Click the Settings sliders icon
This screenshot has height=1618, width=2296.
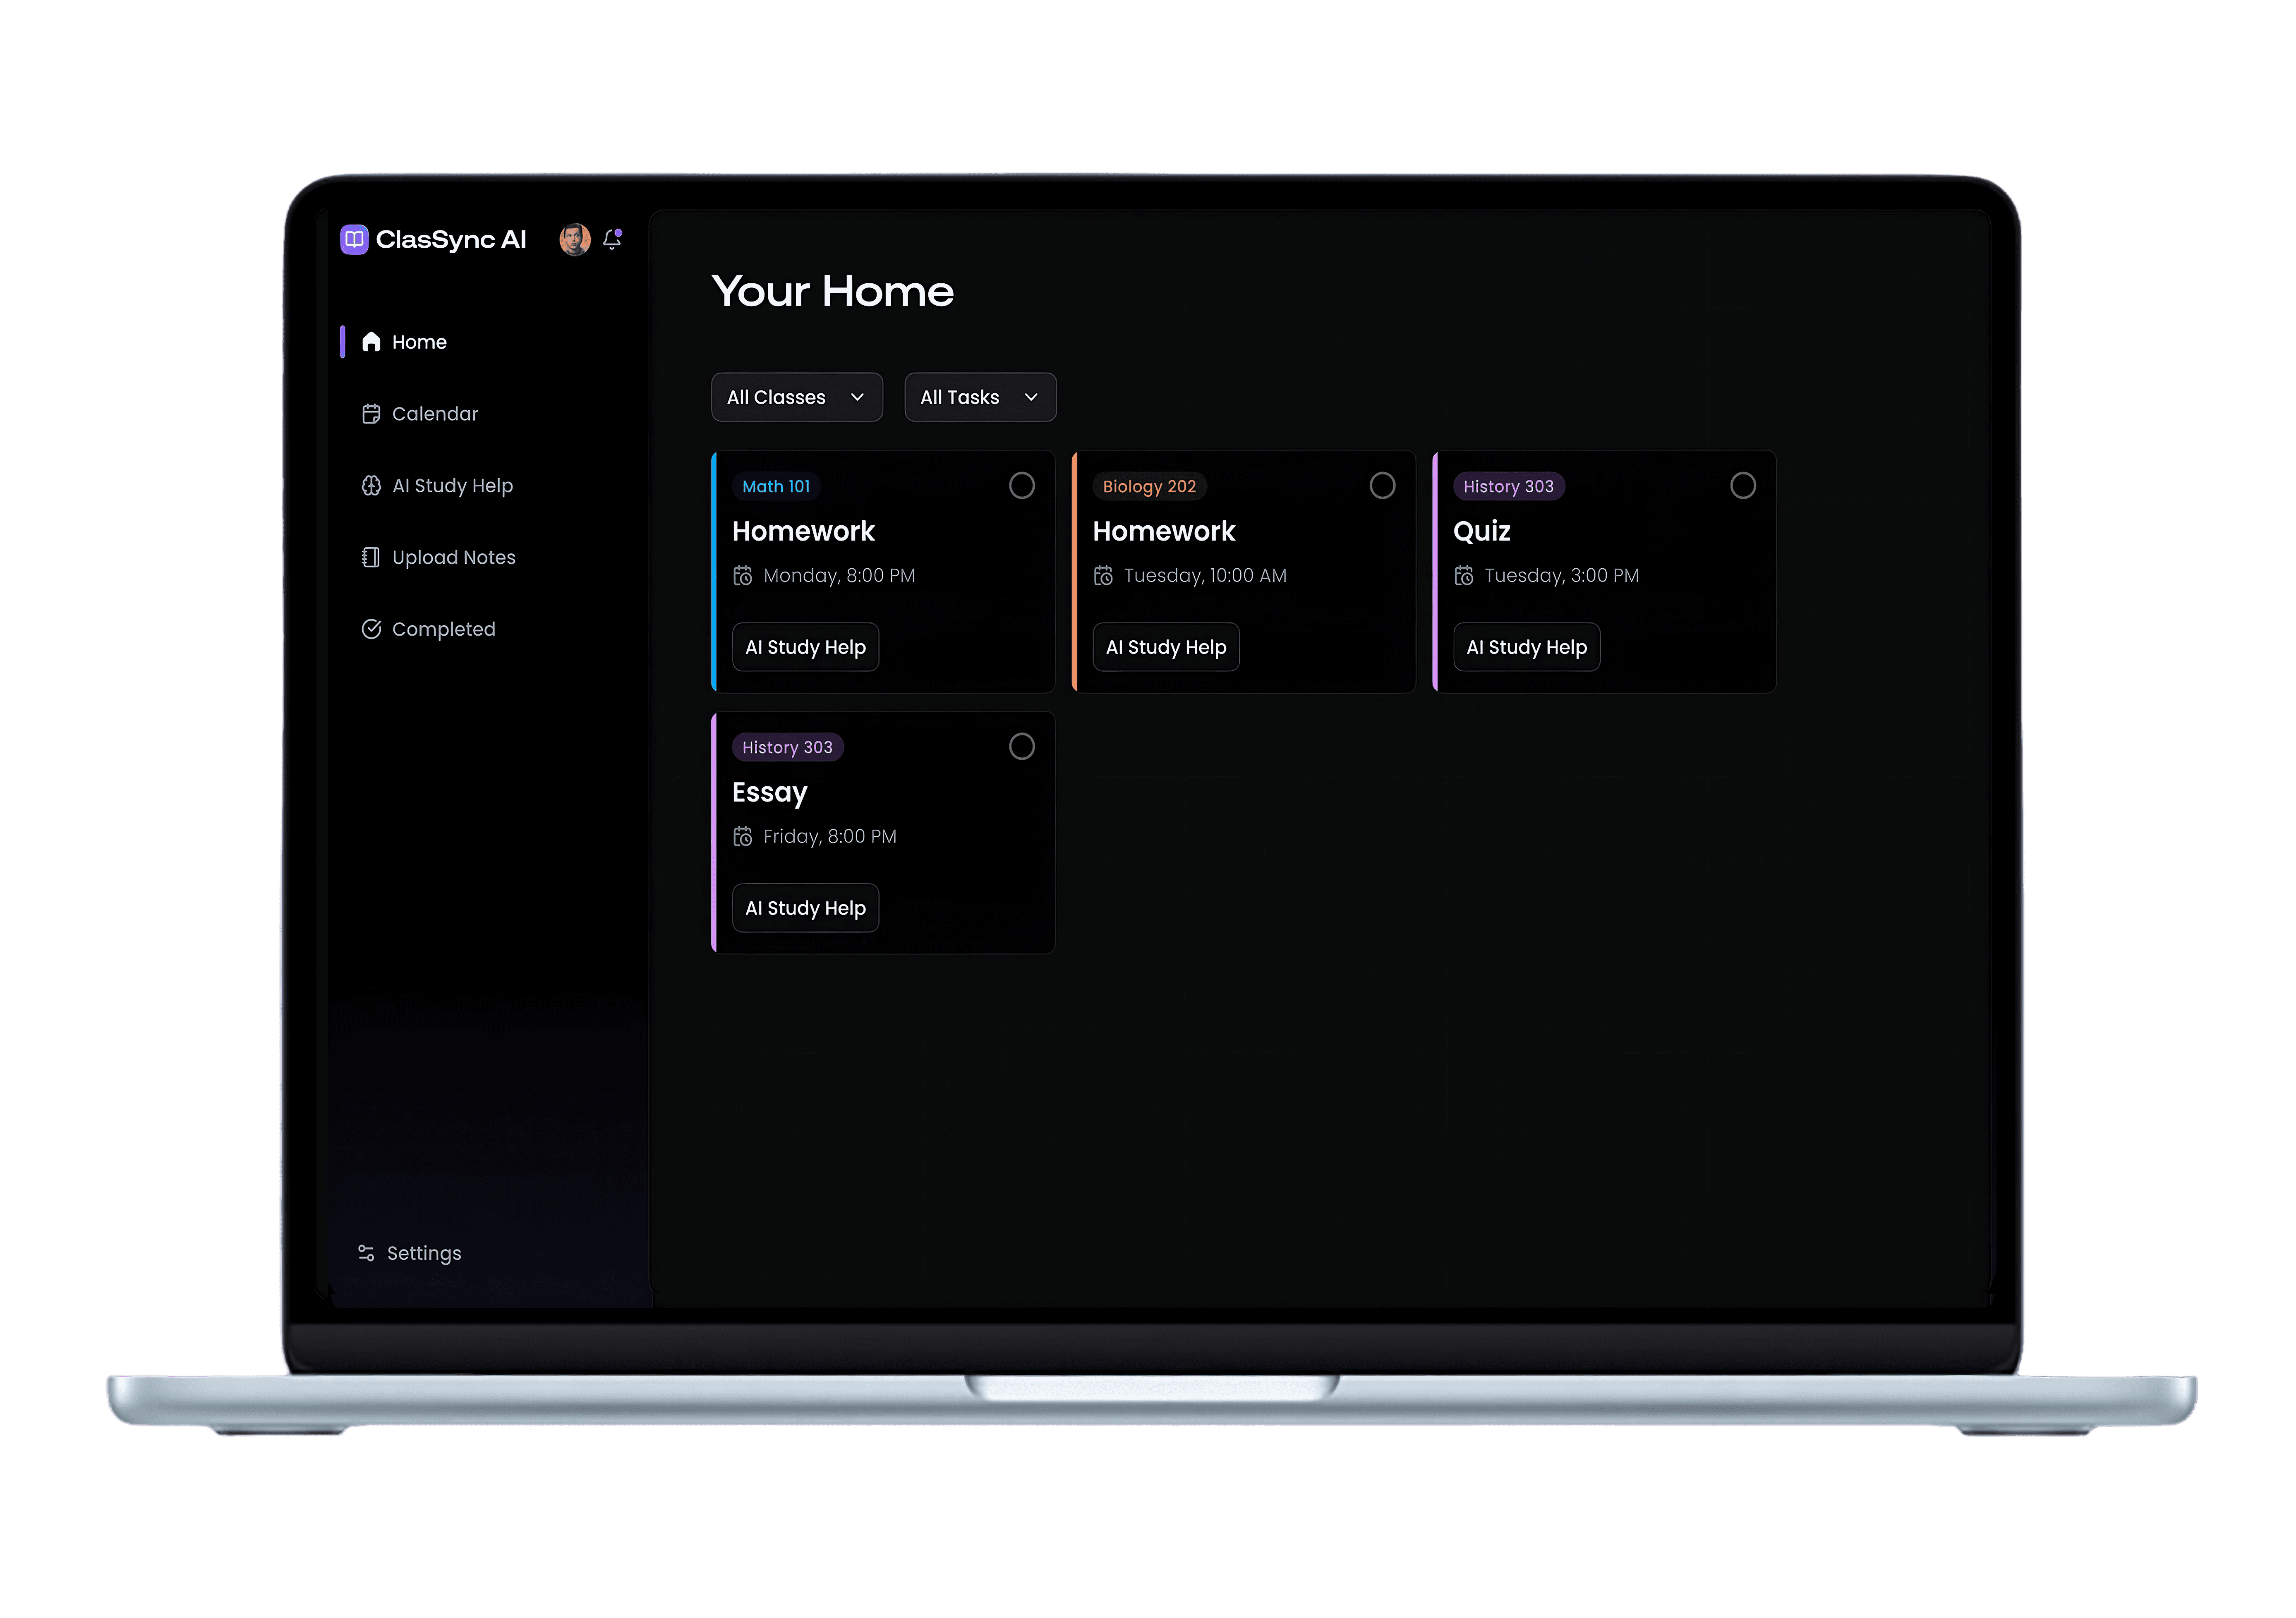(366, 1253)
